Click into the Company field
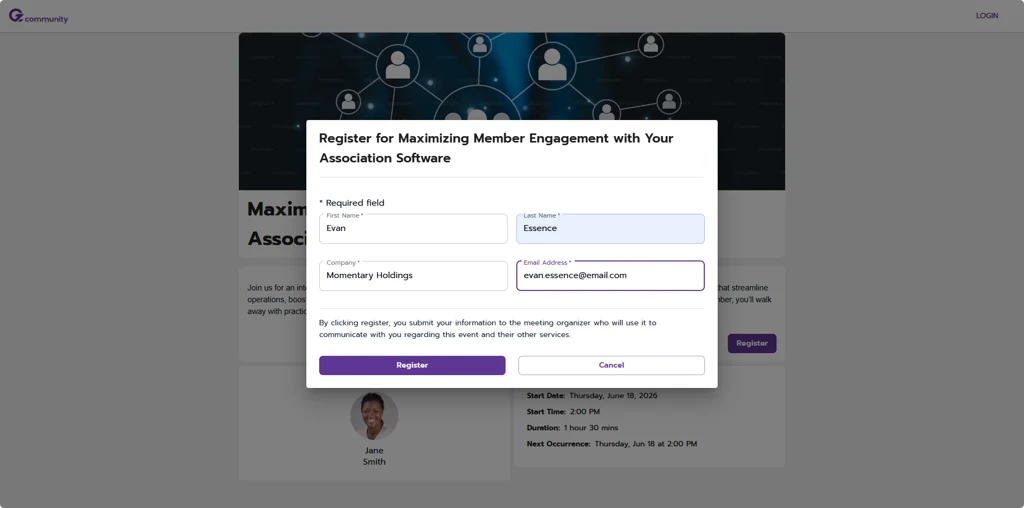Screen dimensions: 1024x508 click(413, 276)
